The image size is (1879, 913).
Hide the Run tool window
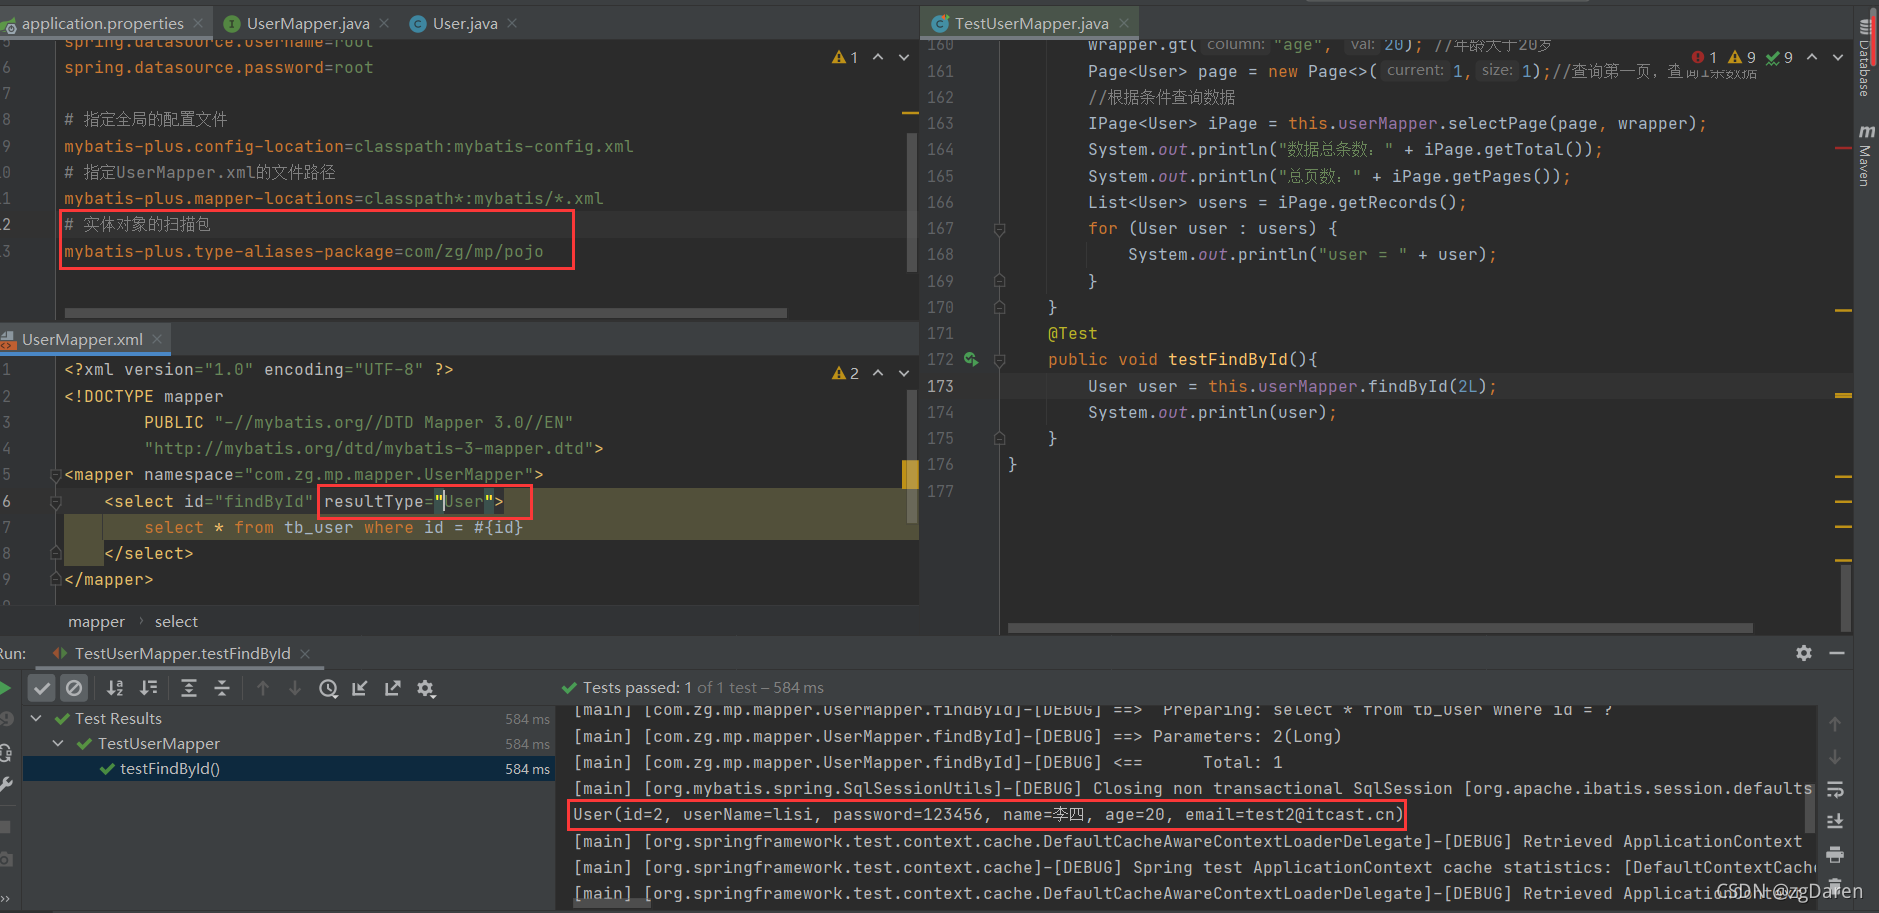point(1837,653)
